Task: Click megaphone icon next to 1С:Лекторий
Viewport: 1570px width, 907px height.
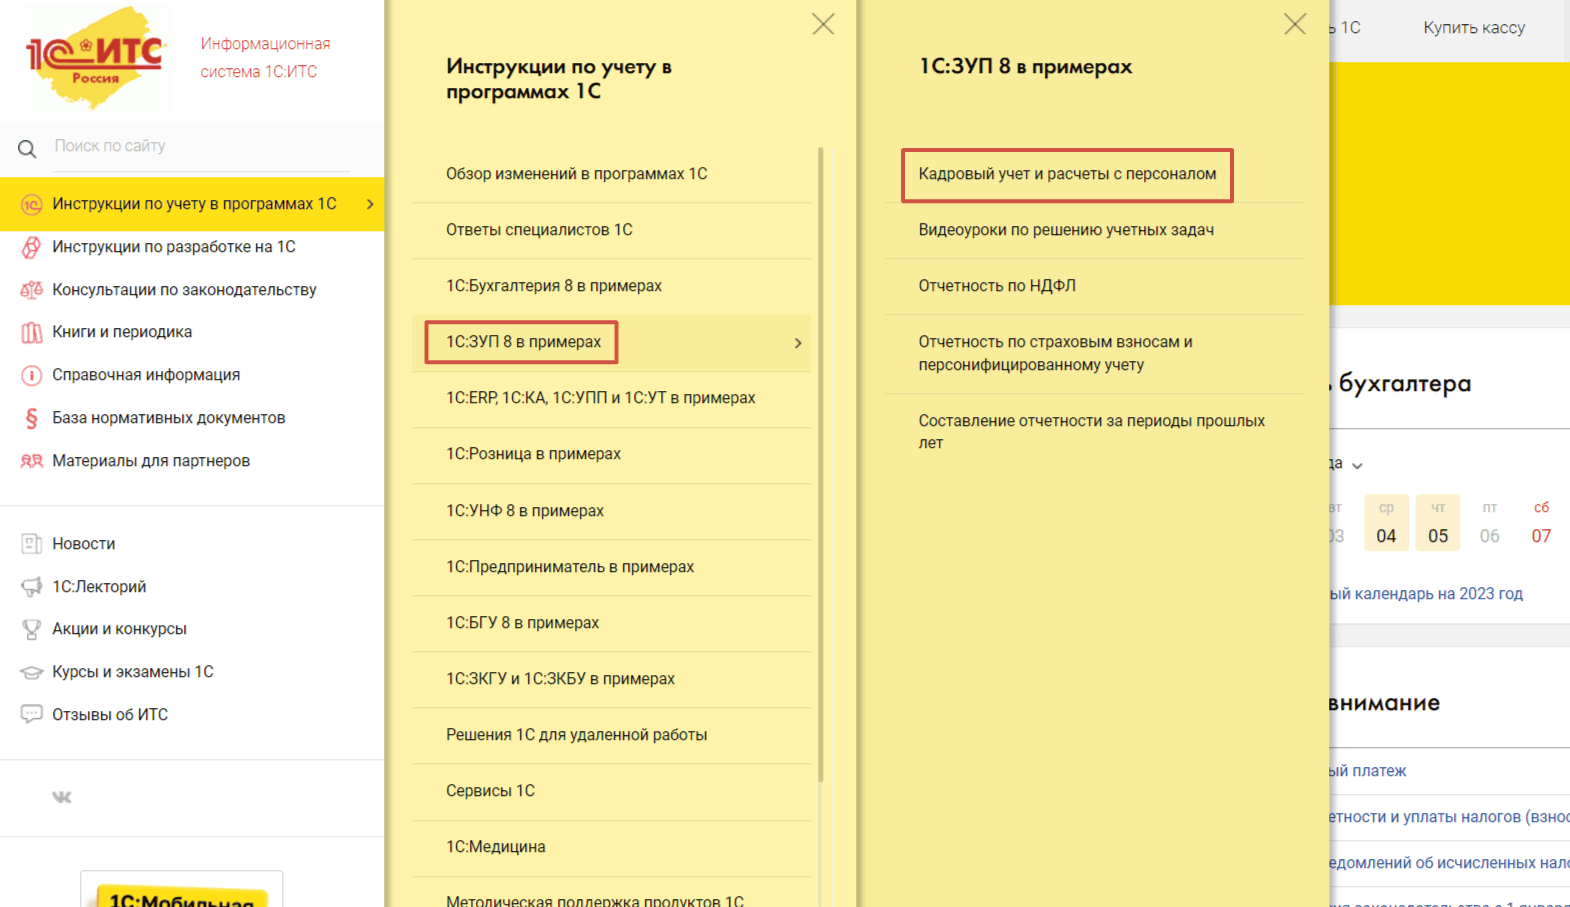Action: 31,587
